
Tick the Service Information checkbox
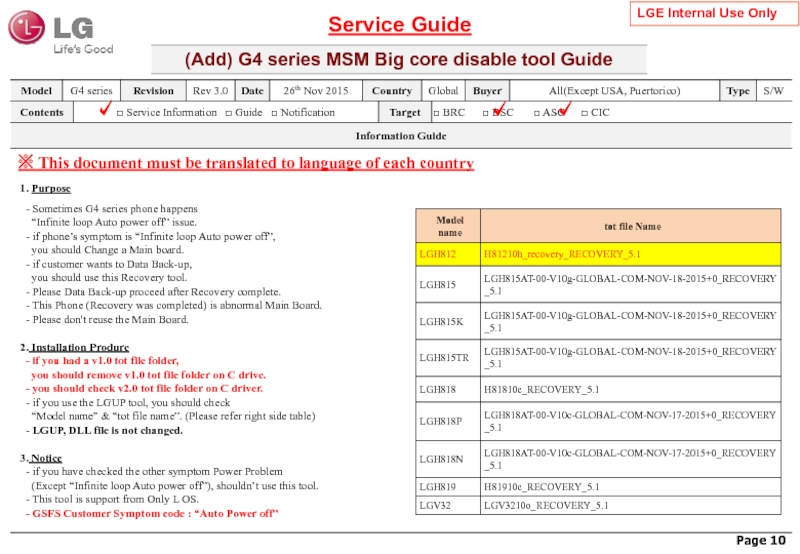120,113
